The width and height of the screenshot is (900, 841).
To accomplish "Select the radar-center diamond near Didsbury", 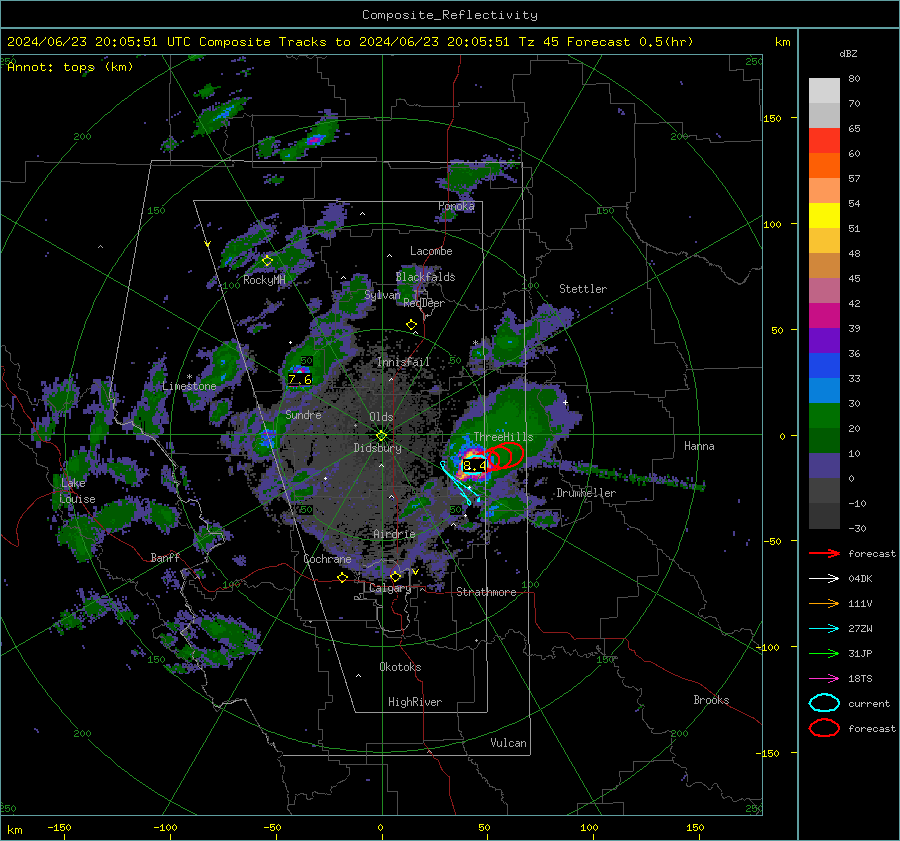I will point(381,436).
